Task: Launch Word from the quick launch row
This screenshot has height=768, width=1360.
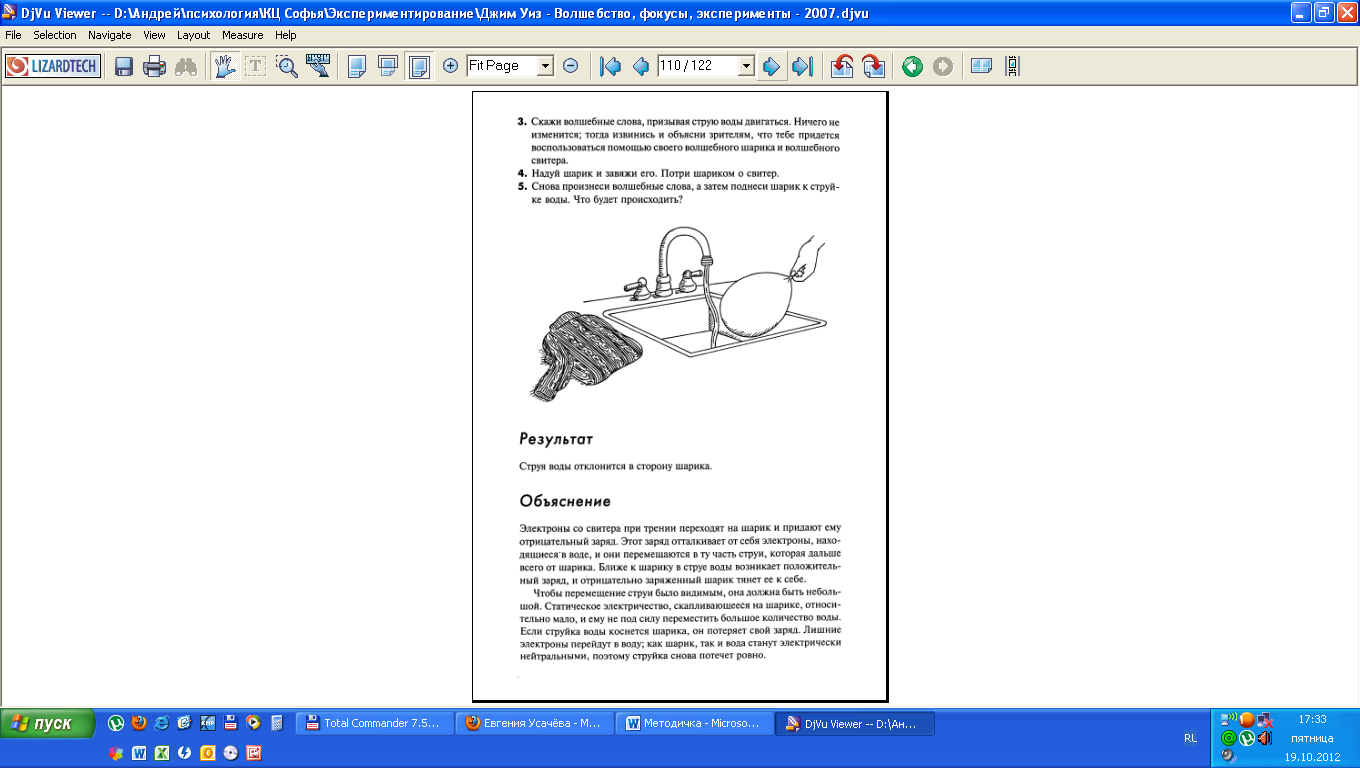Action: [139, 752]
